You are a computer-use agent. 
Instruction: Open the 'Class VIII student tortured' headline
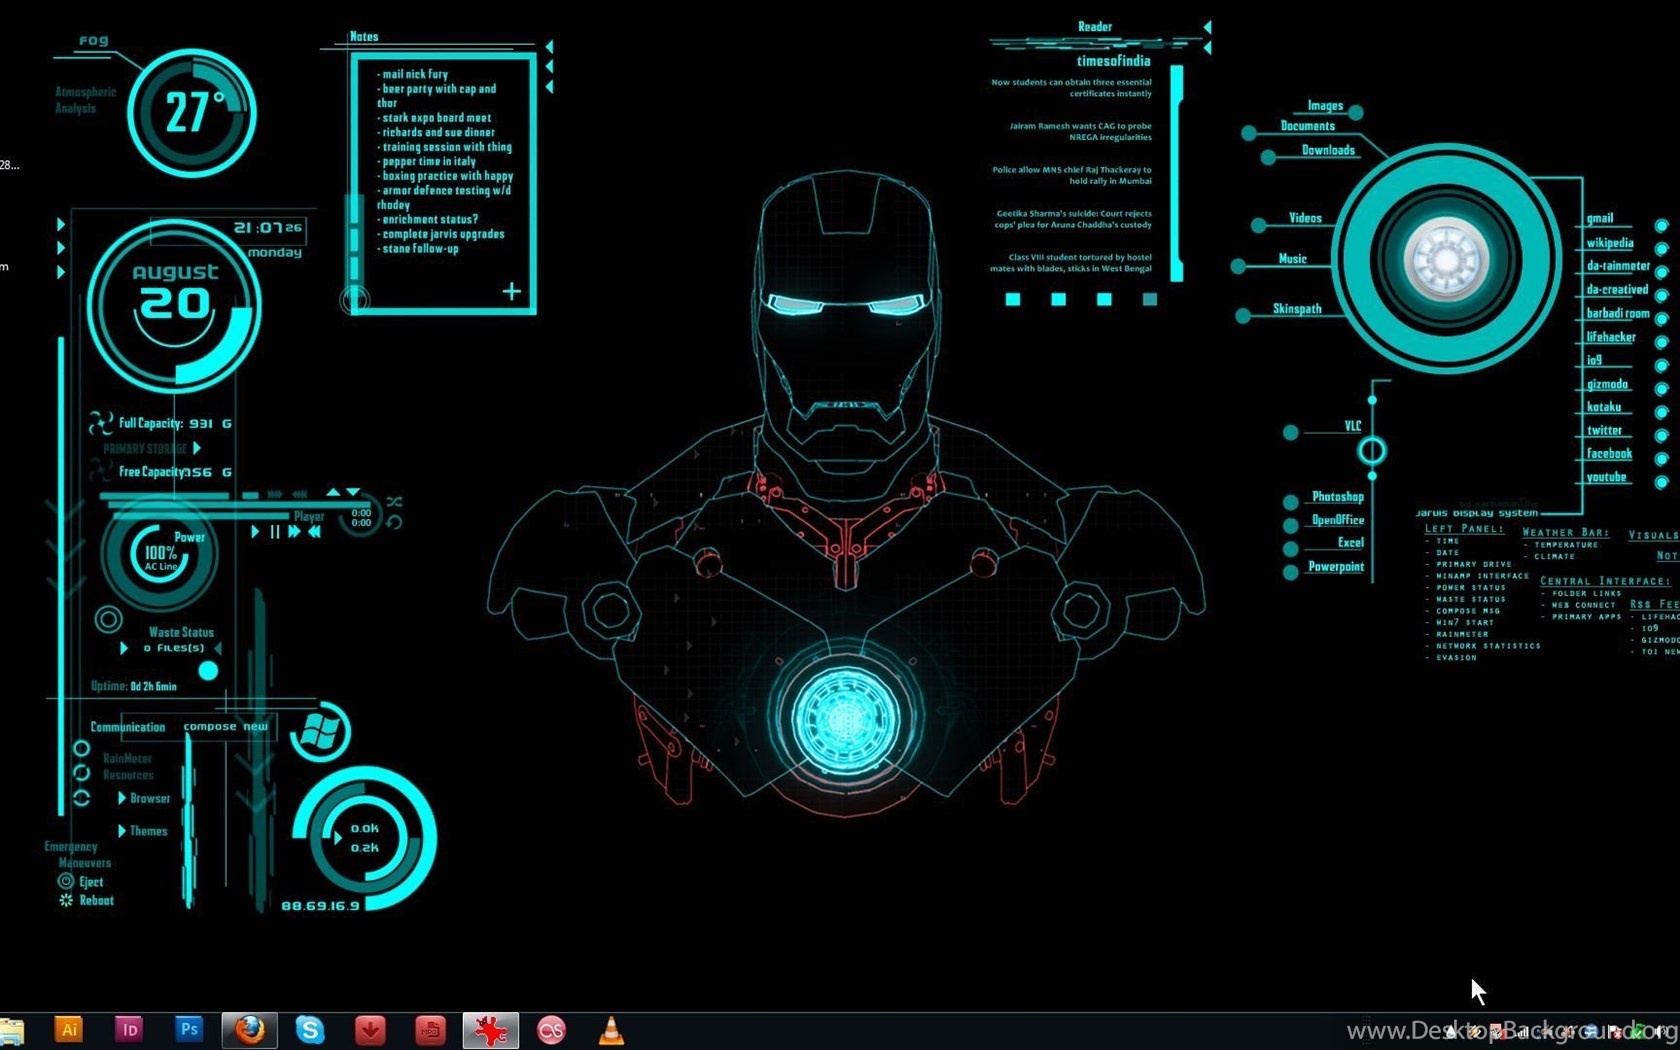click(x=1071, y=262)
